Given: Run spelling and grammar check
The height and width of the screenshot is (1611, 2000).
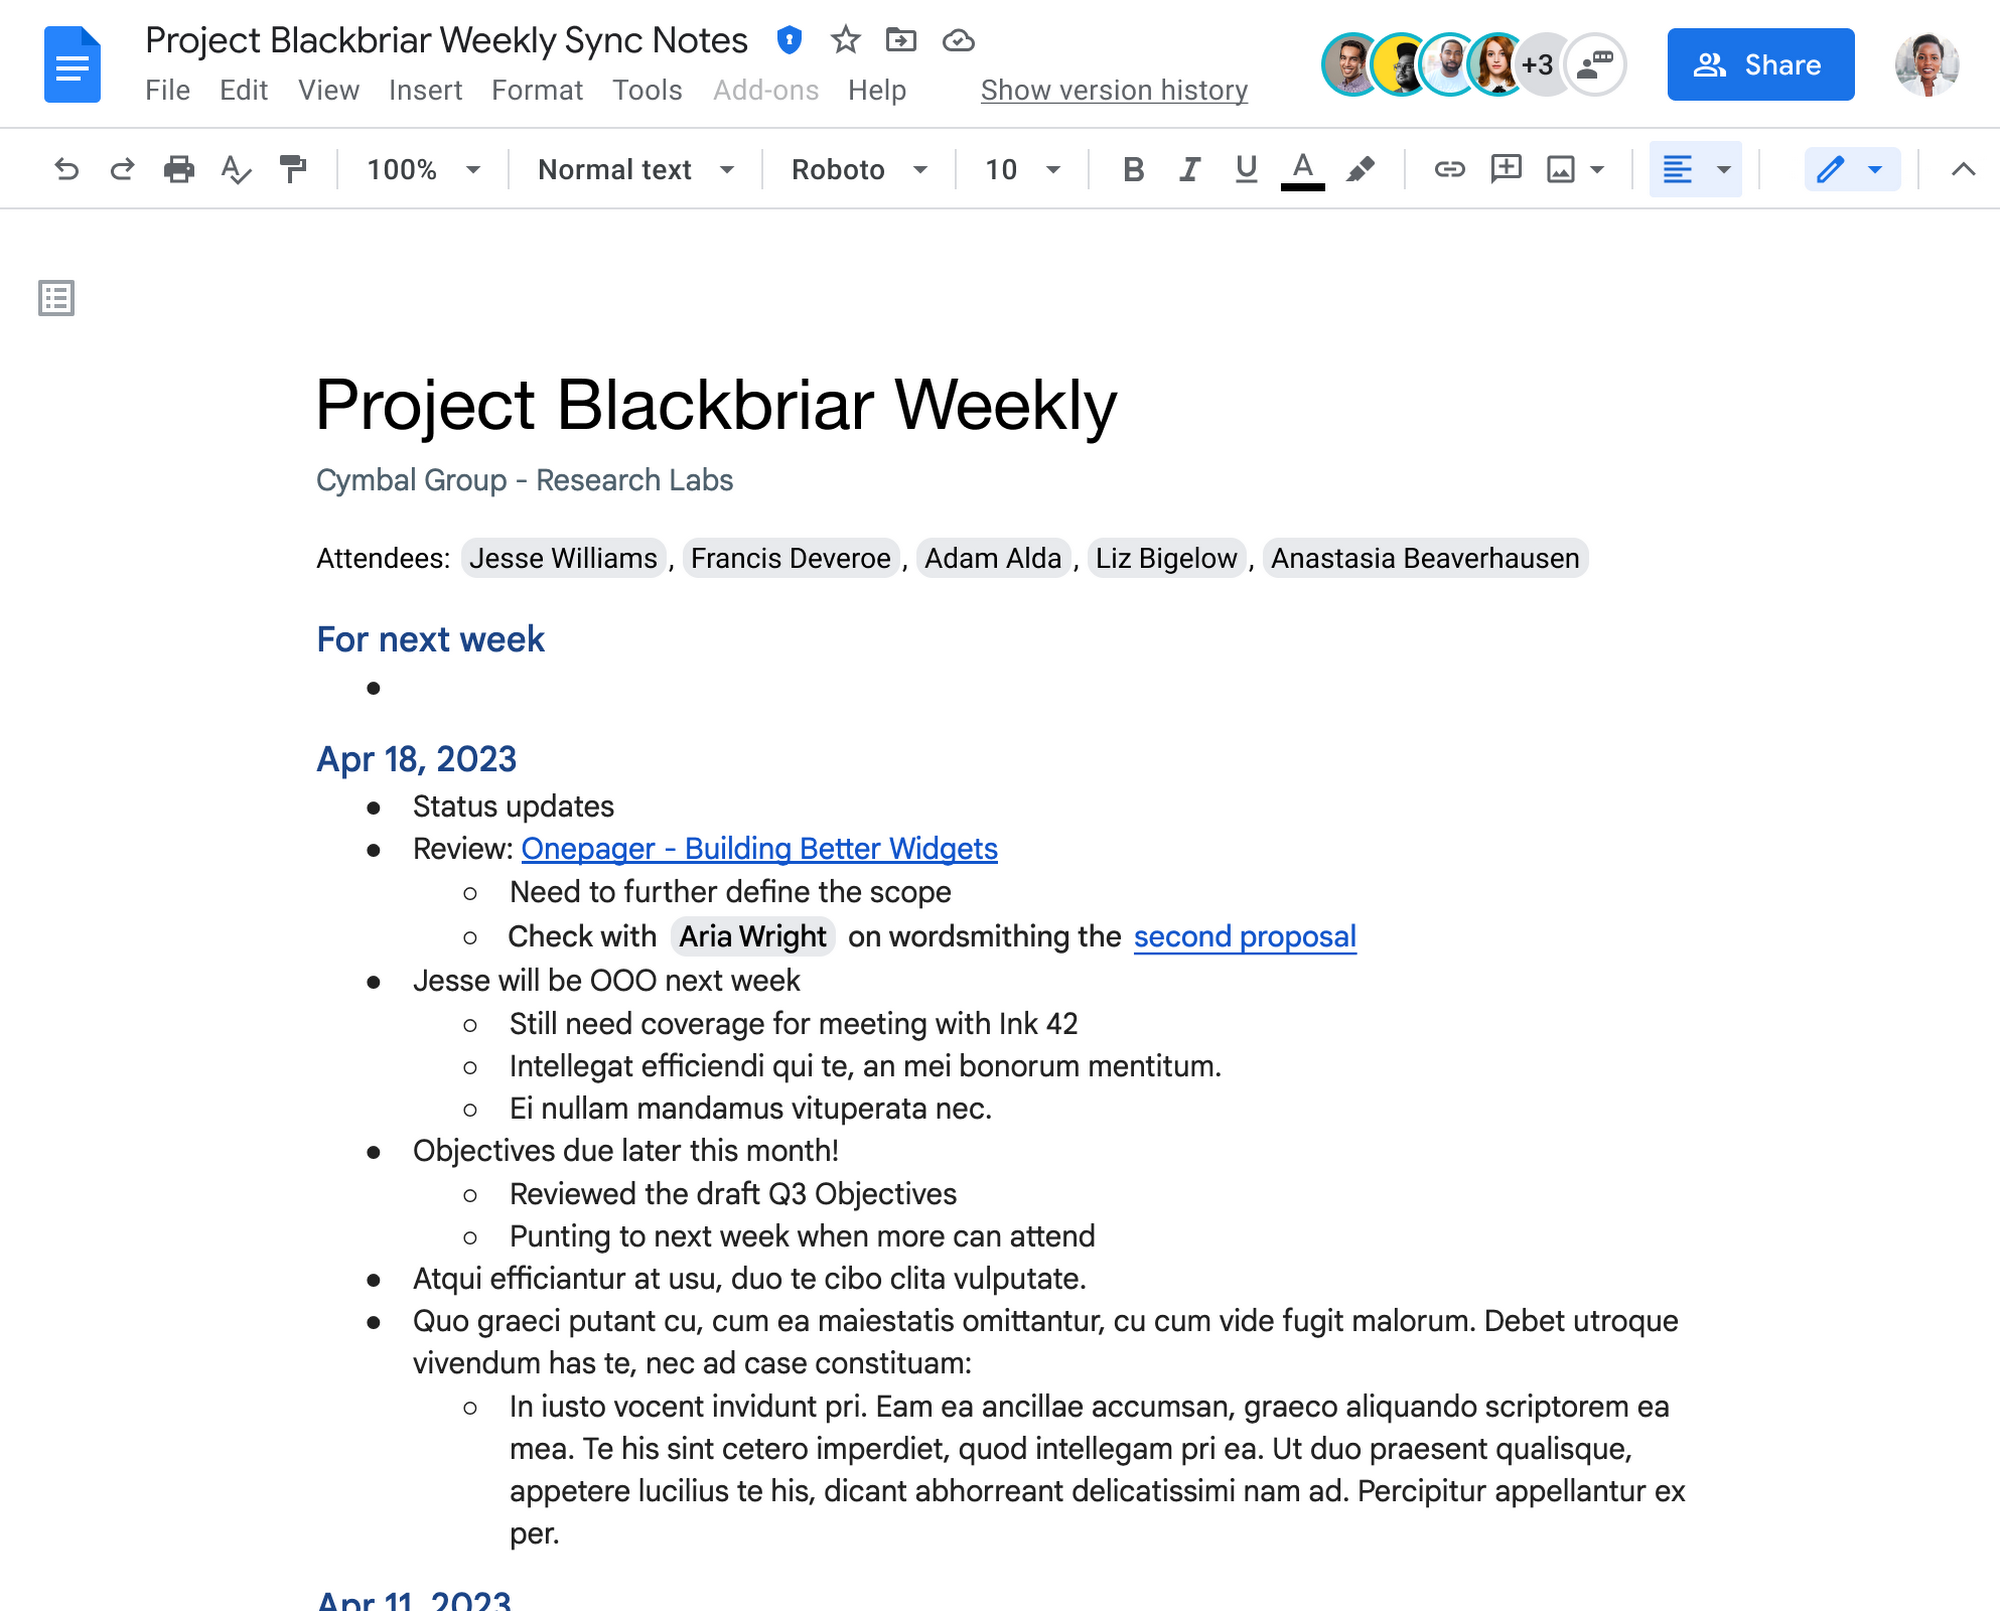Looking at the screenshot, I should pyautogui.click(x=236, y=169).
